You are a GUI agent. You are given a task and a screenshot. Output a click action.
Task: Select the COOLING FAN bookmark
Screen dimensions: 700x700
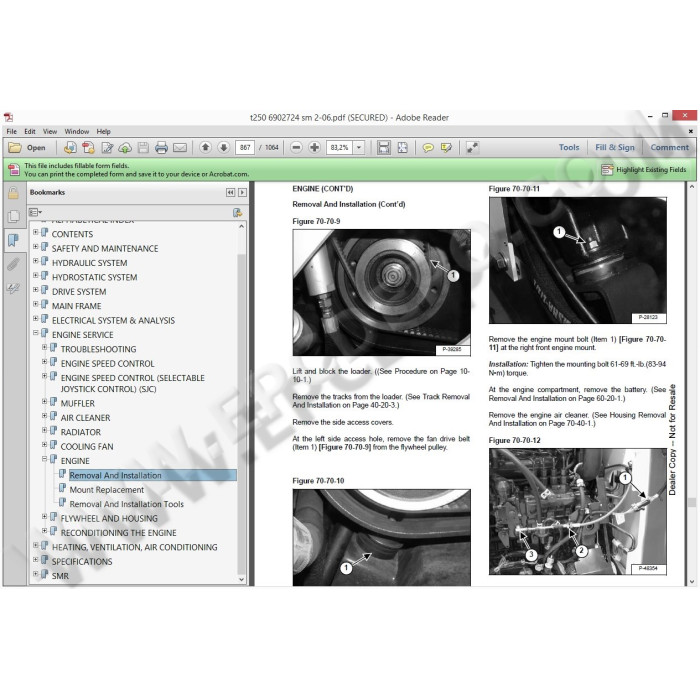coord(87,446)
